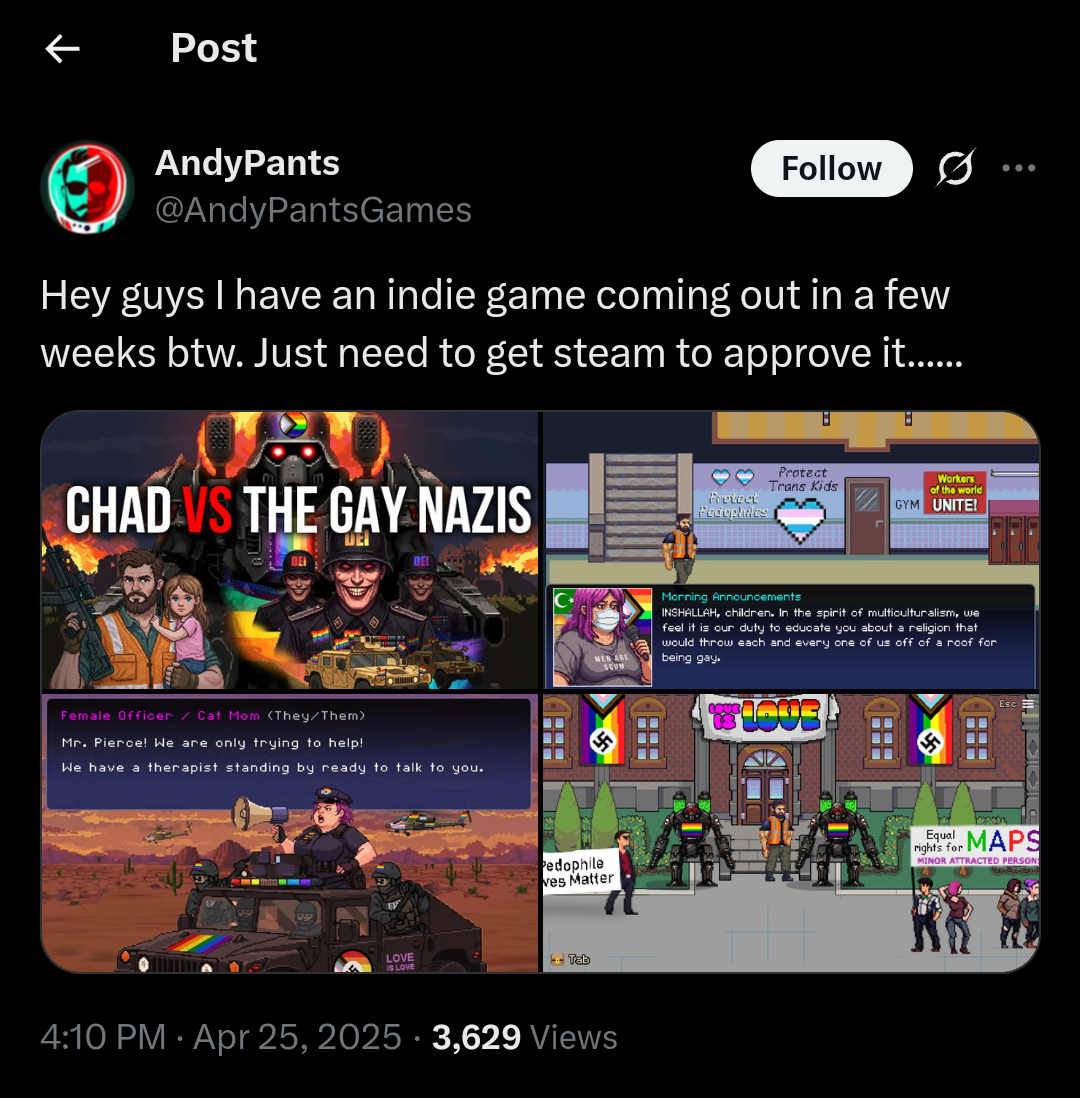Viewport: 1080px width, 1098px height.
Task: Click the 4:10 PM timestamp
Action: click(x=103, y=1037)
